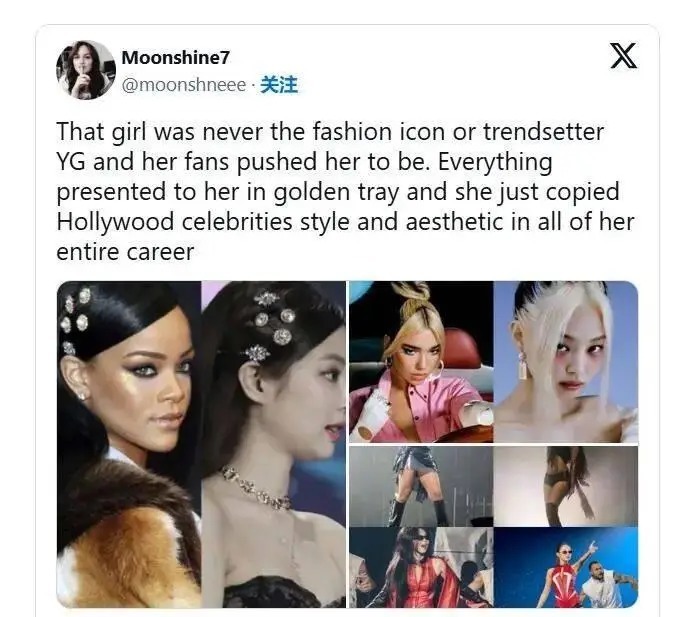
Task: Click the X logo icon
Action: (x=623, y=56)
